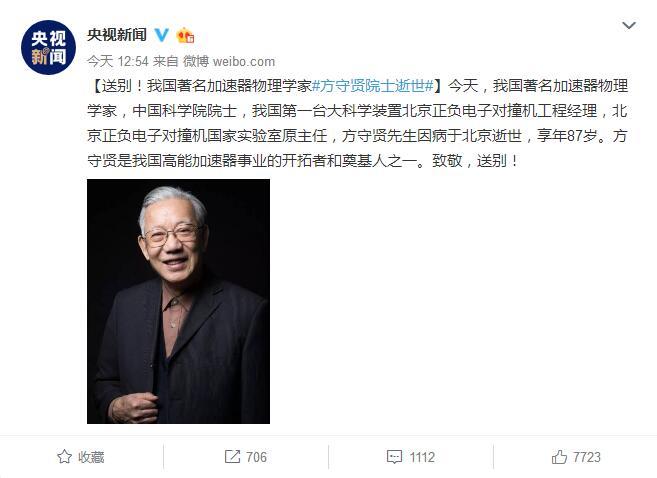This screenshot has width=657, height=478.
Task: Click the comment bubble icon
Action: point(394,457)
